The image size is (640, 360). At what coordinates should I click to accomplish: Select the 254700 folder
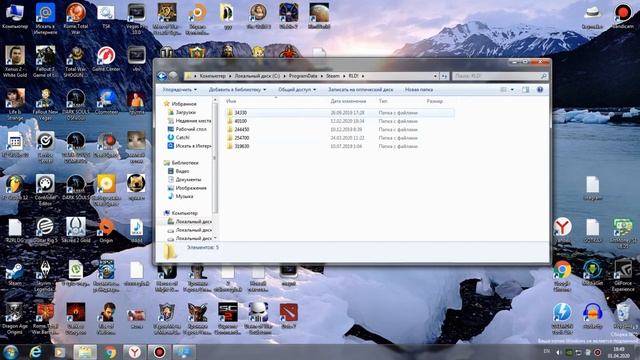coord(242,138)
